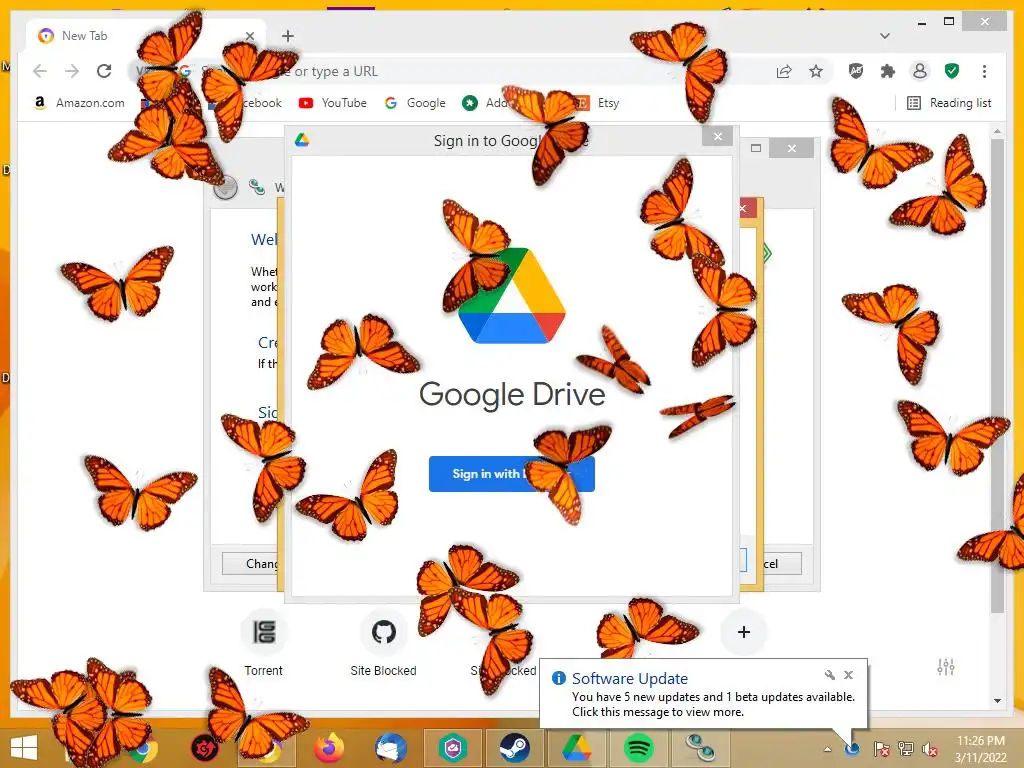Screen dimensions: 1024x768
Task: Click the browser forward arrow
Action: pyautogui.click(x=72, y=71)
